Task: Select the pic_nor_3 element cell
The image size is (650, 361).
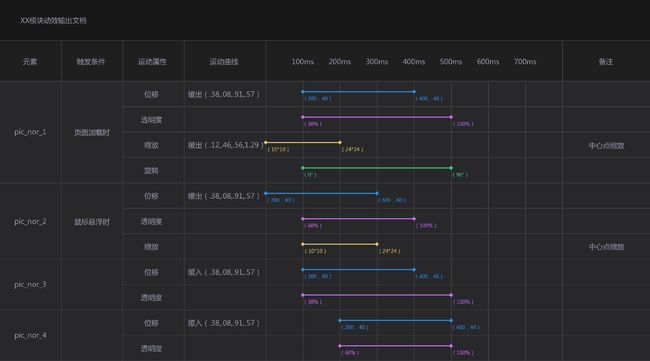Action: tap(30, 285)
